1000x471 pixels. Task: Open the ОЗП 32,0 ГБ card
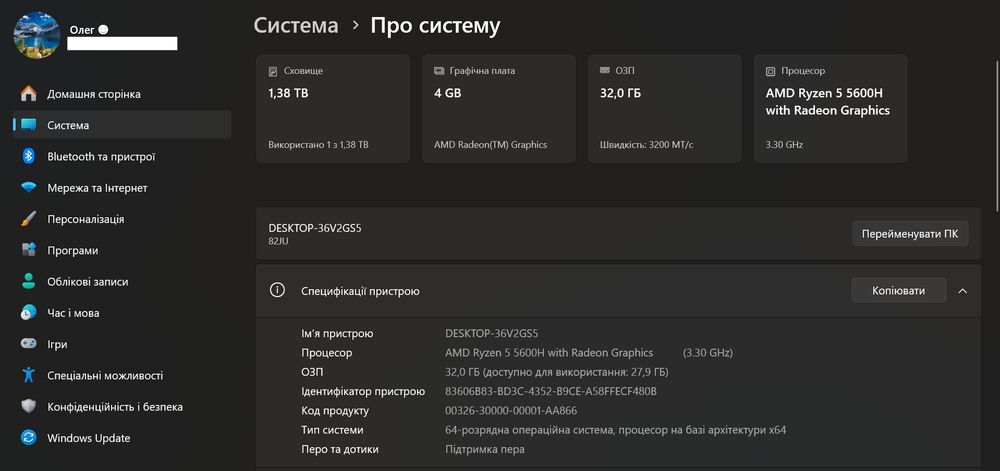click(x=665, y=108)
